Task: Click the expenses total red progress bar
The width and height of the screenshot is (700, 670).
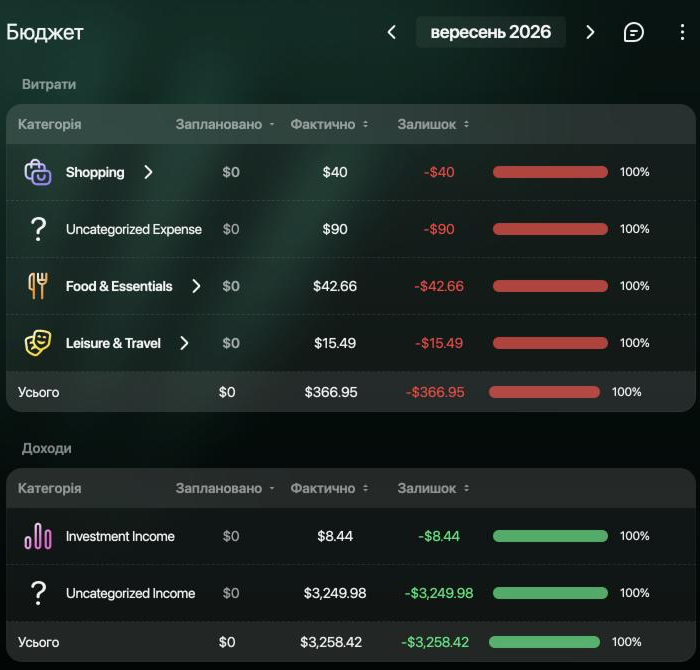Action: pos(544,392)
